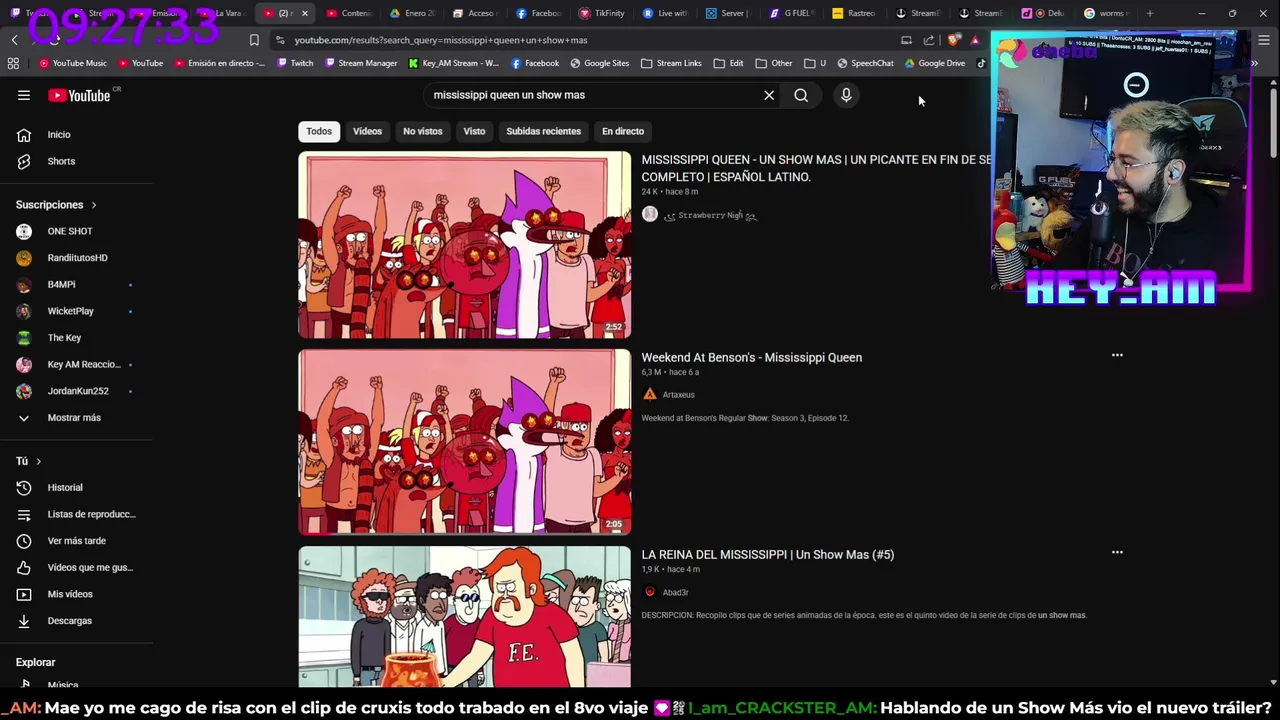
Task: Open more options for Weekend At Benson's result
Action: [1117, 355]
